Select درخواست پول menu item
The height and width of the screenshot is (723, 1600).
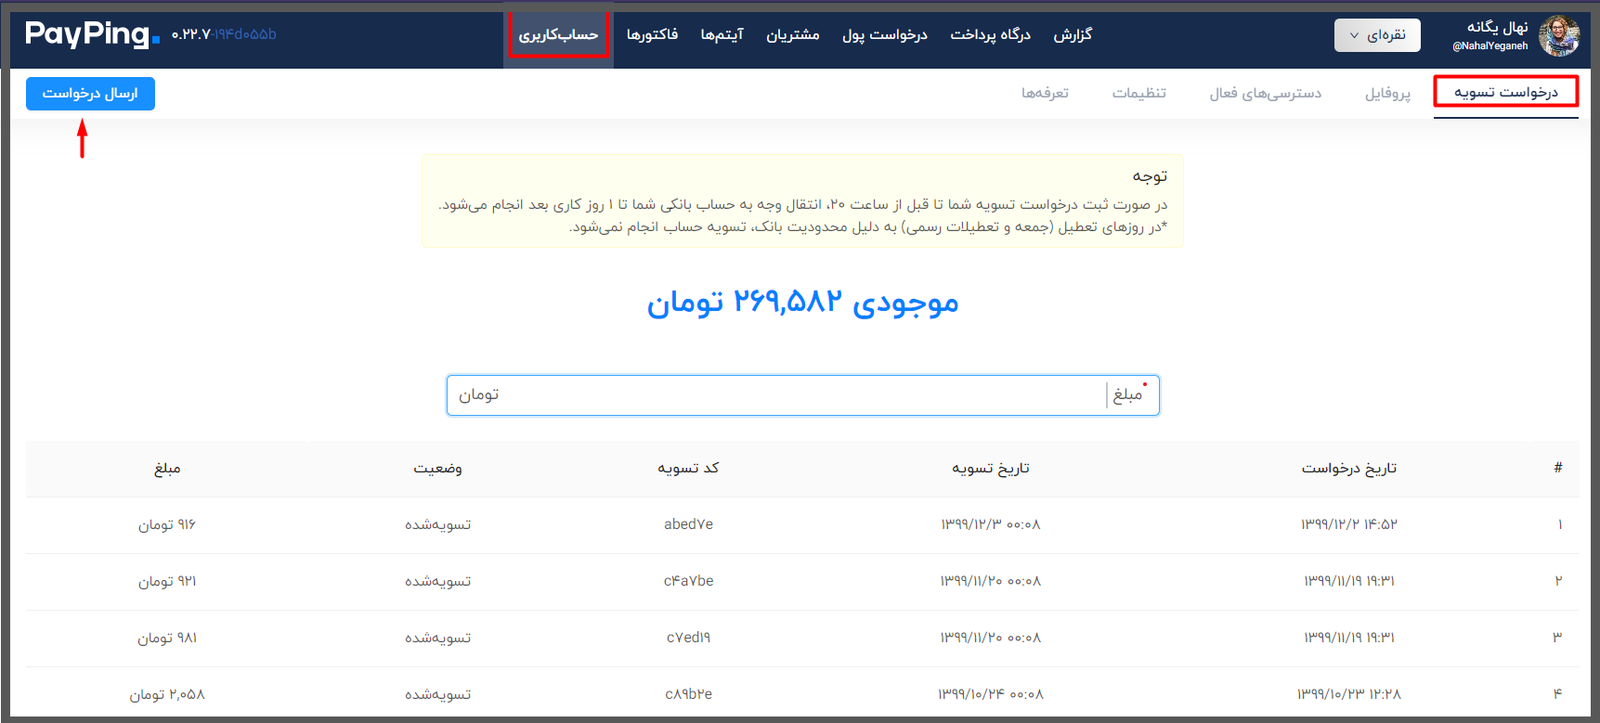[x=885, y=35]
